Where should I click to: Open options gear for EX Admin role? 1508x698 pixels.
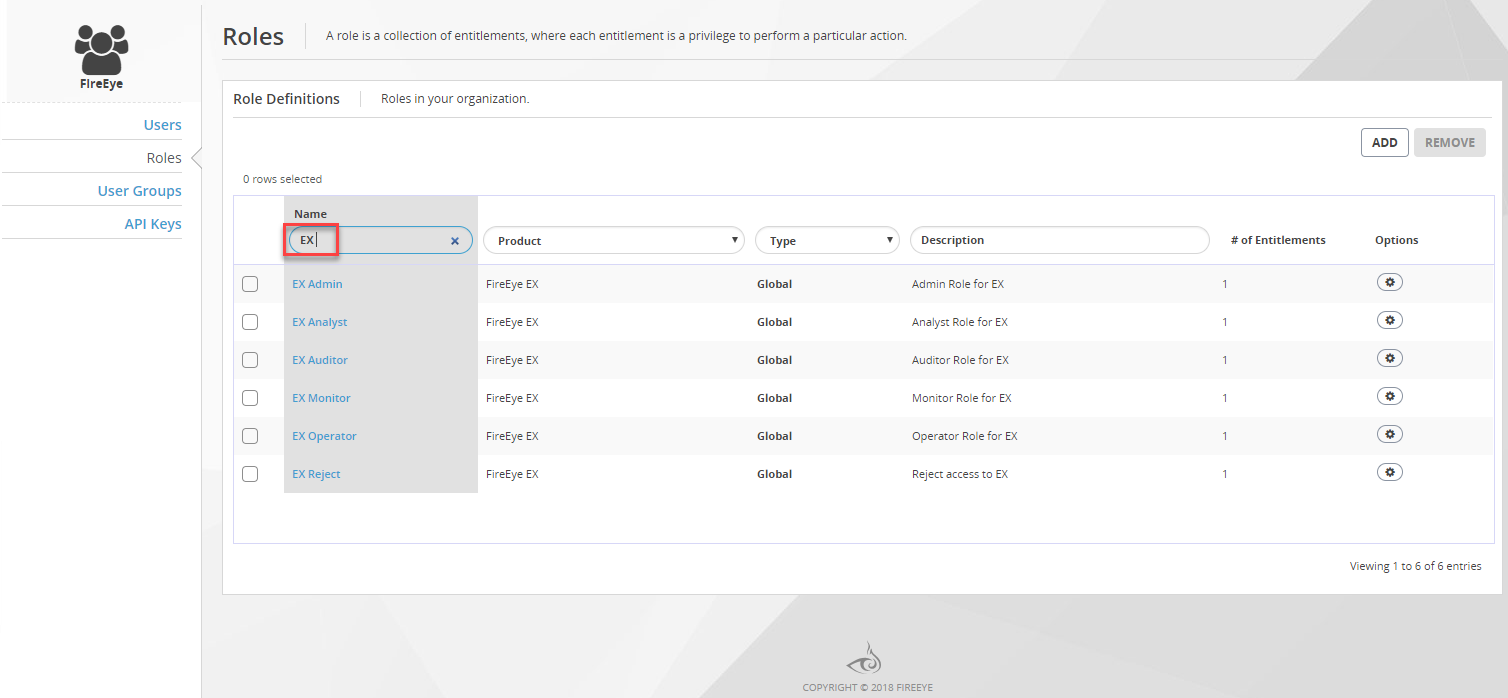pos(1389,282)
